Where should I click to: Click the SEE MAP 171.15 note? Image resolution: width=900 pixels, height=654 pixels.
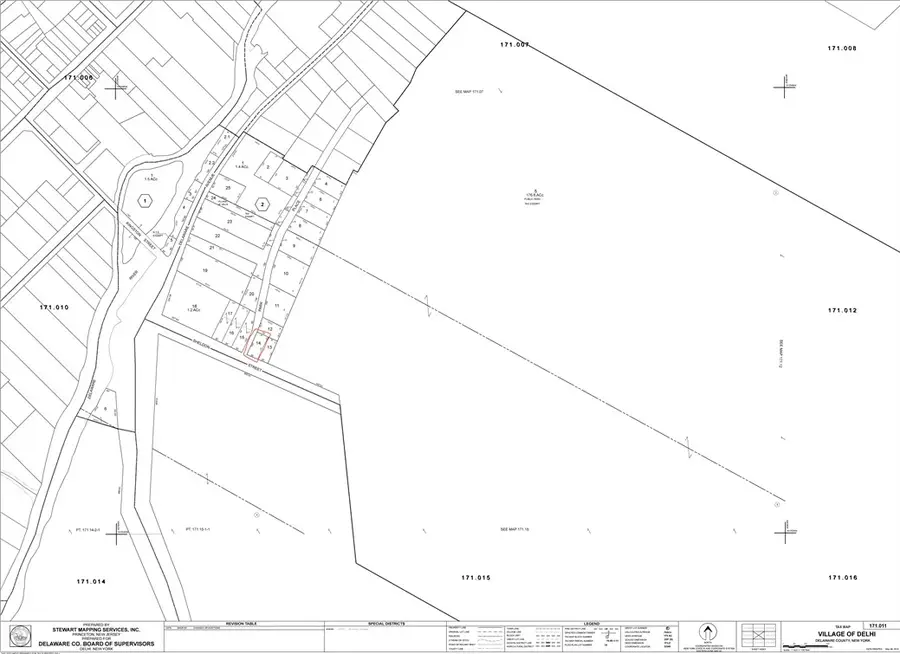point(514,529)
